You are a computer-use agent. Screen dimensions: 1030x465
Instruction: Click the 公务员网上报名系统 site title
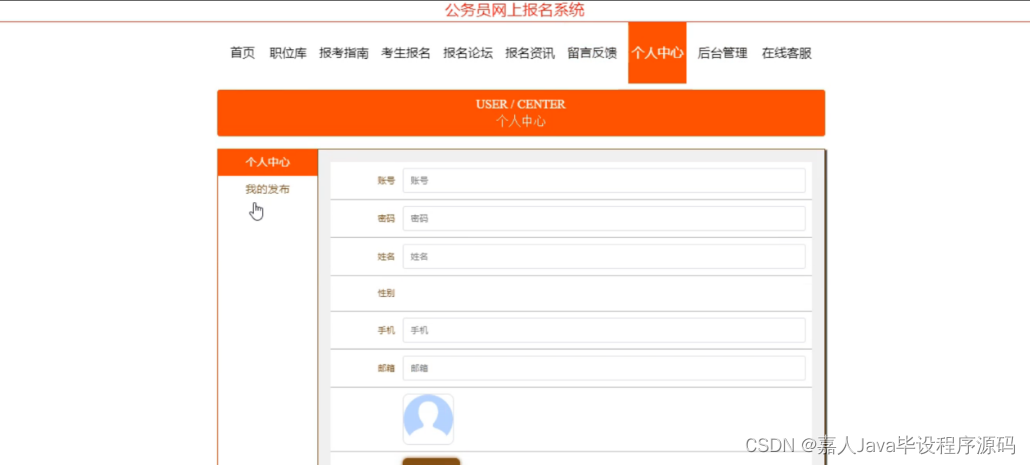pyautogui.click(x=514, y=11)
